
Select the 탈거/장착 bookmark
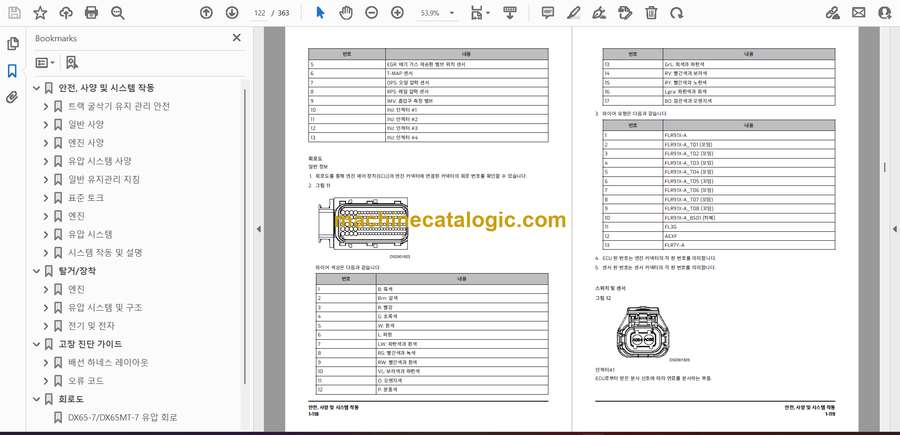pos(77,271)
